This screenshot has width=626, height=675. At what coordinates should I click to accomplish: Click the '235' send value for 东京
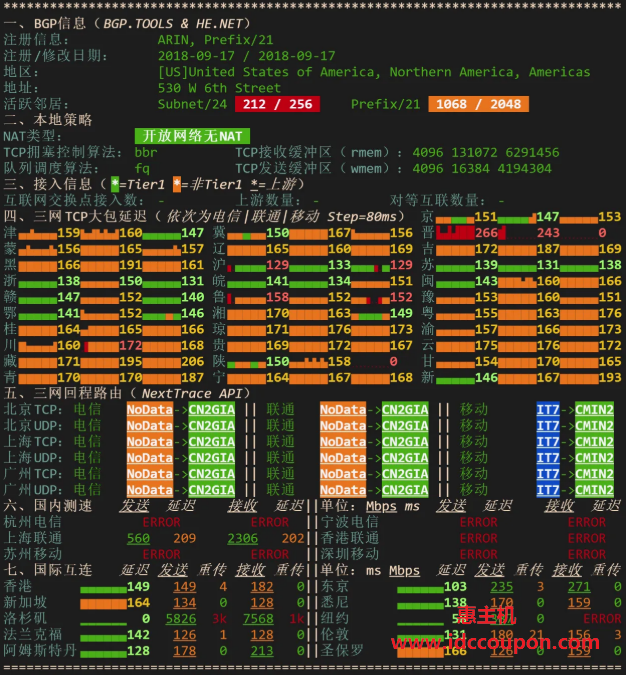tap(502, 587)
